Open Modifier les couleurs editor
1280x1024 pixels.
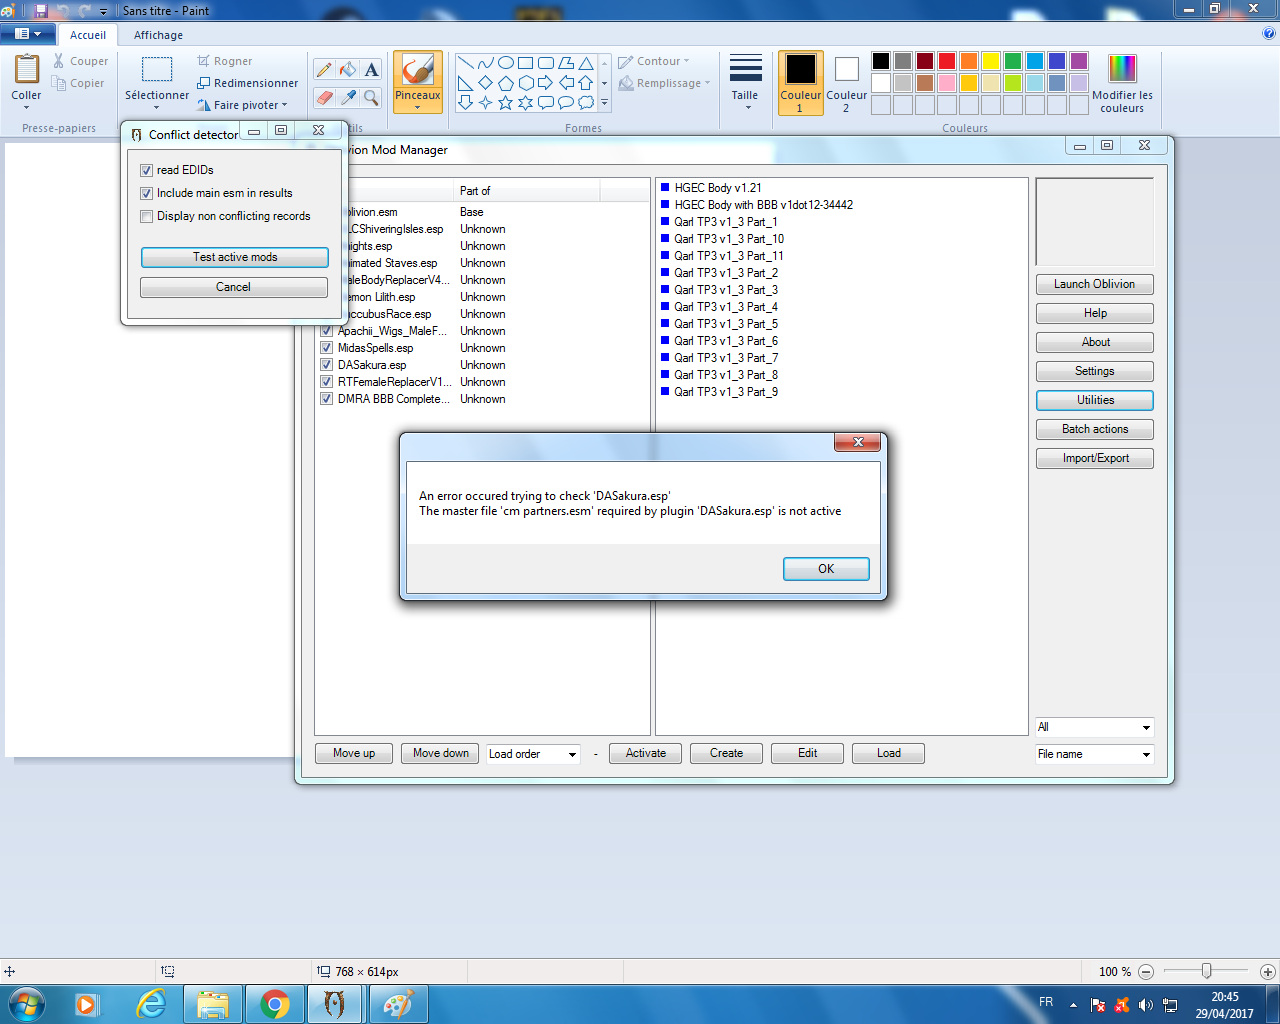click(1122, 83)
